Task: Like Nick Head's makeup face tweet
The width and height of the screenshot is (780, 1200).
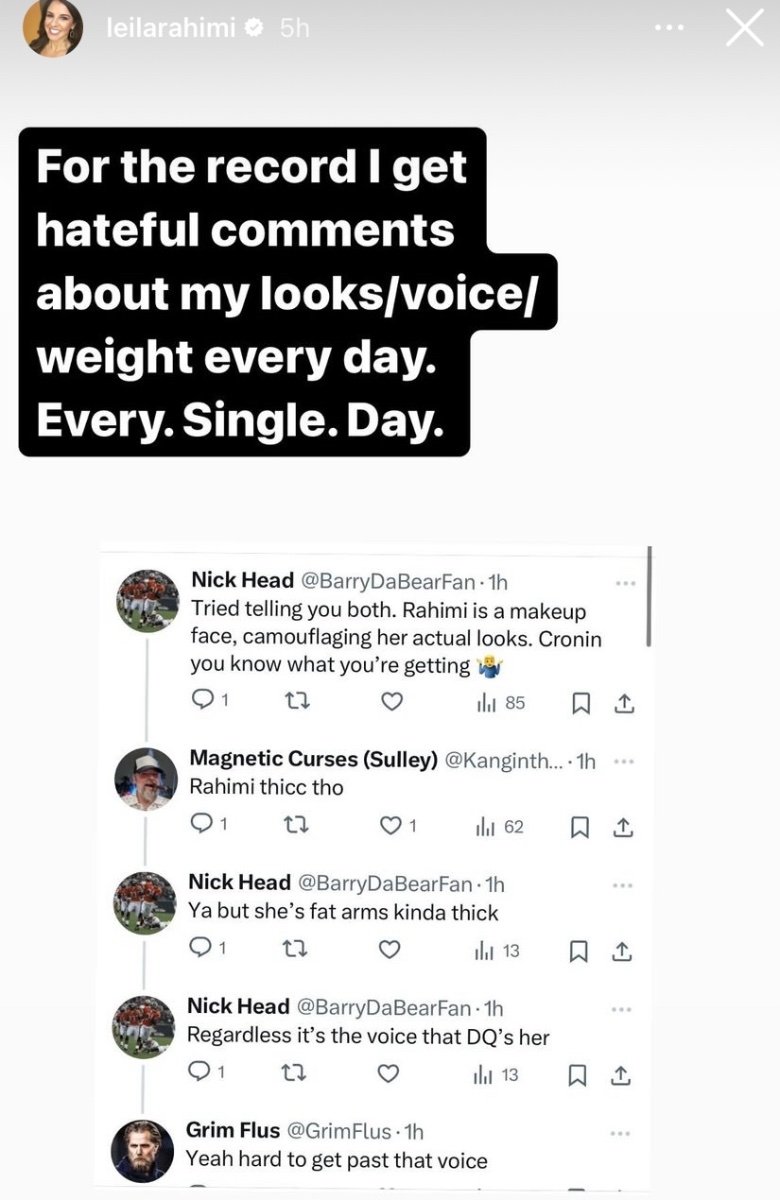Action: (392, 703)
